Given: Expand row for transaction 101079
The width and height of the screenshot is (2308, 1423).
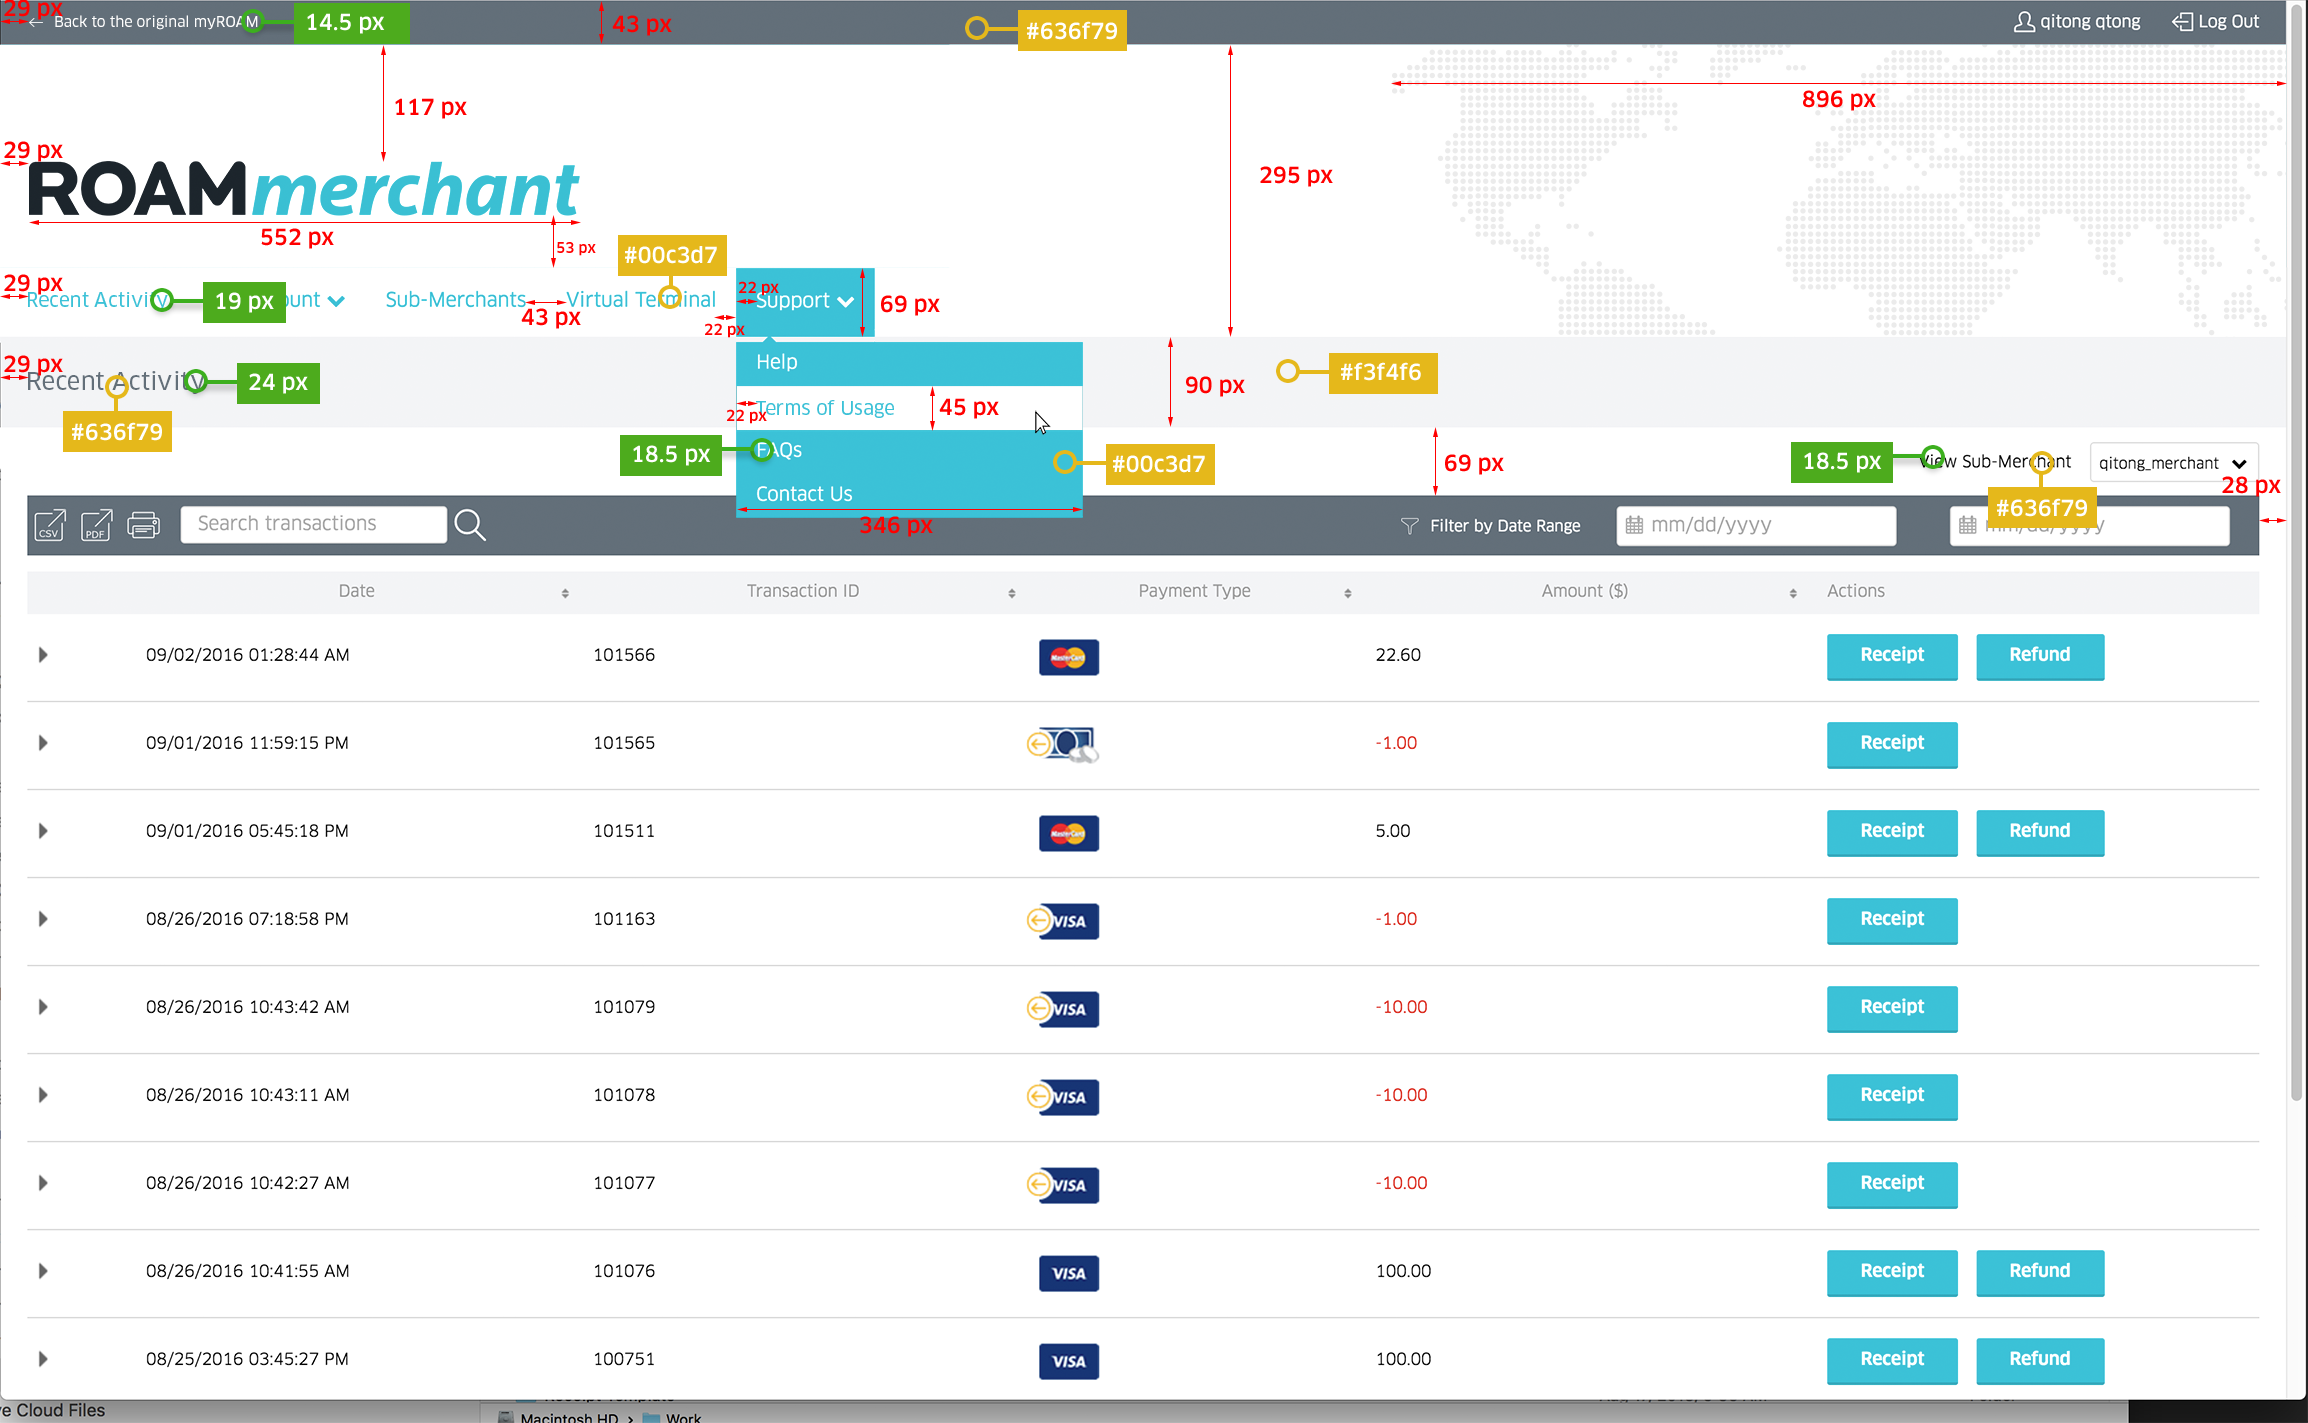Looking at the screenshot, I should (43, 1007).
